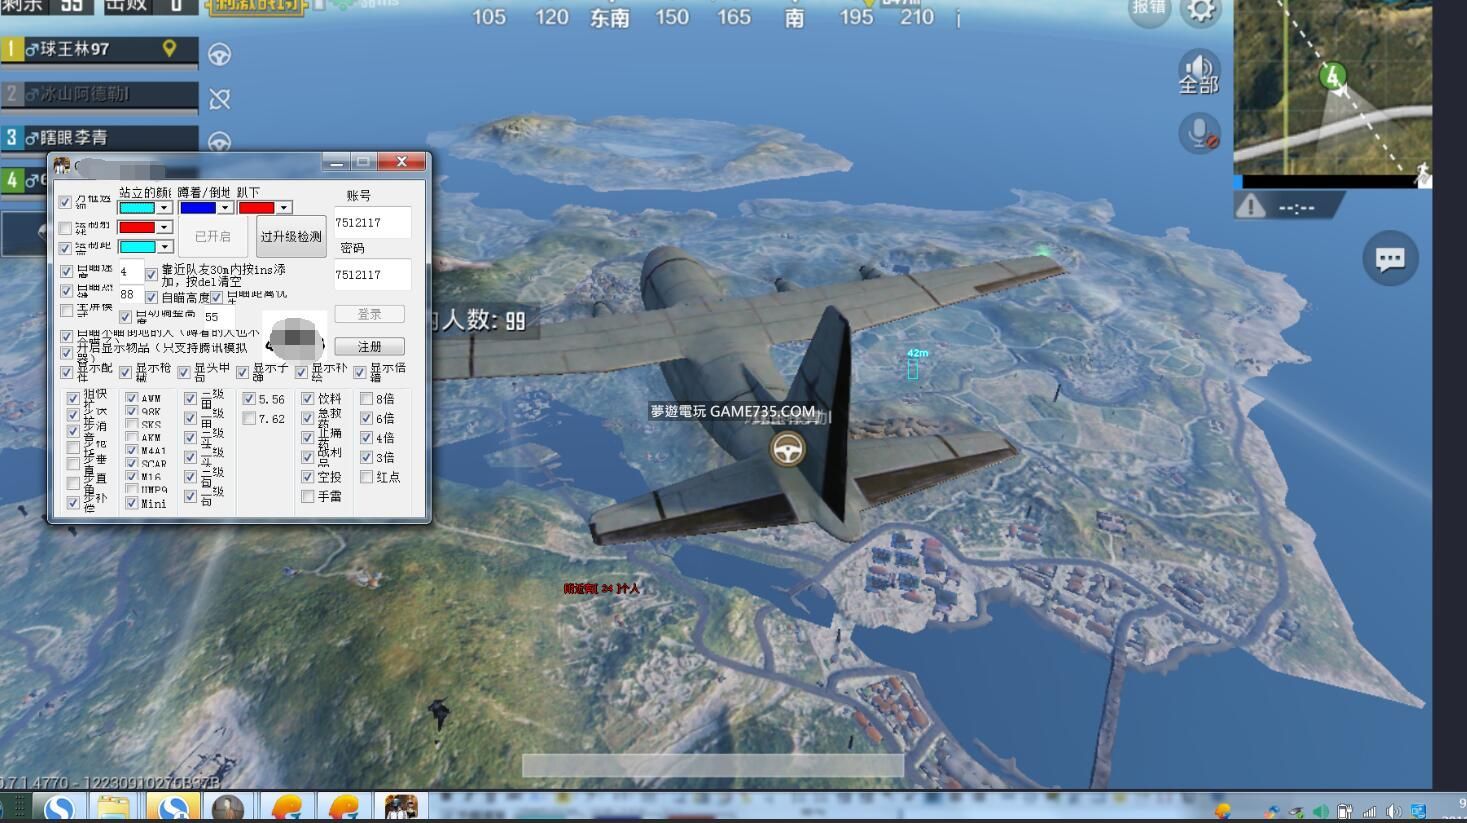
Task: Open the chat bubble icon
Action: tap(1390, 259)
